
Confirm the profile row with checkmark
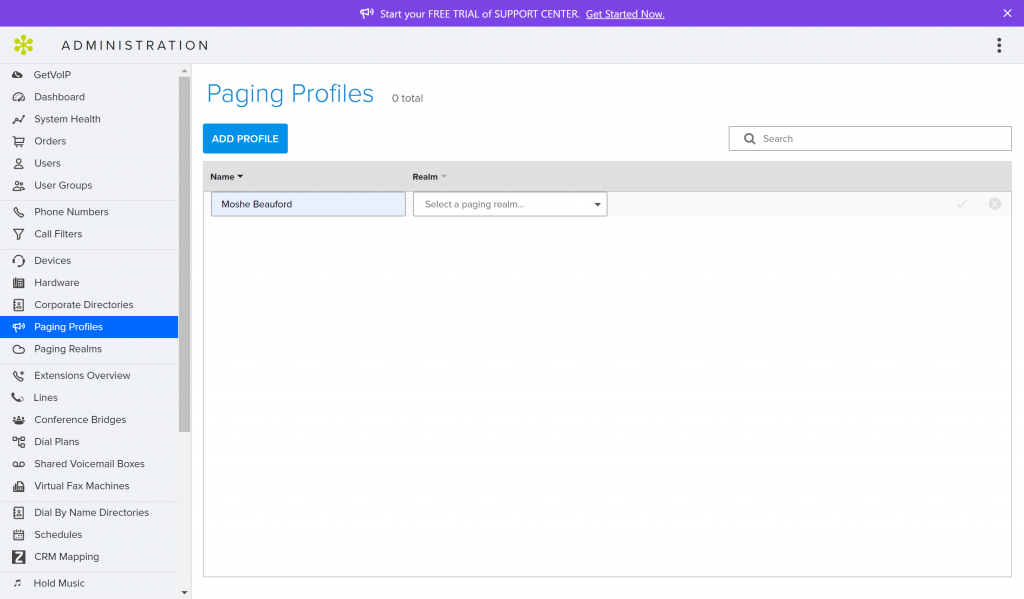(961, 204)
